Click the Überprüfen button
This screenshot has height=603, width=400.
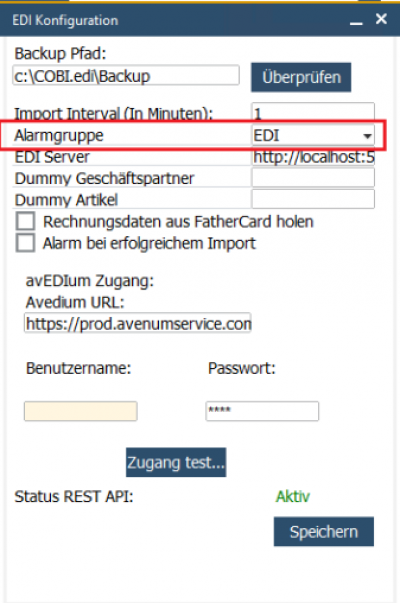click(x=301, y=77)
